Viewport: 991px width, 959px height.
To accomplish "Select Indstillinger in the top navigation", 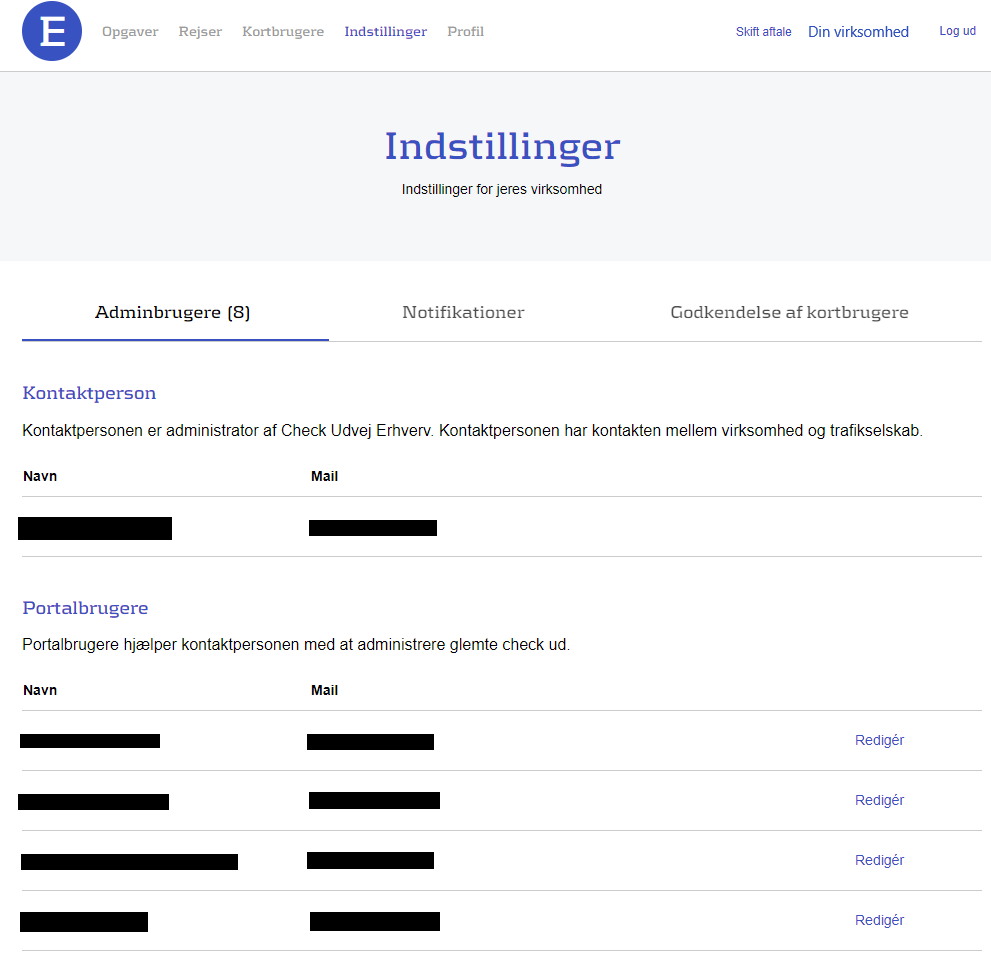I will [x=385, y=32].
